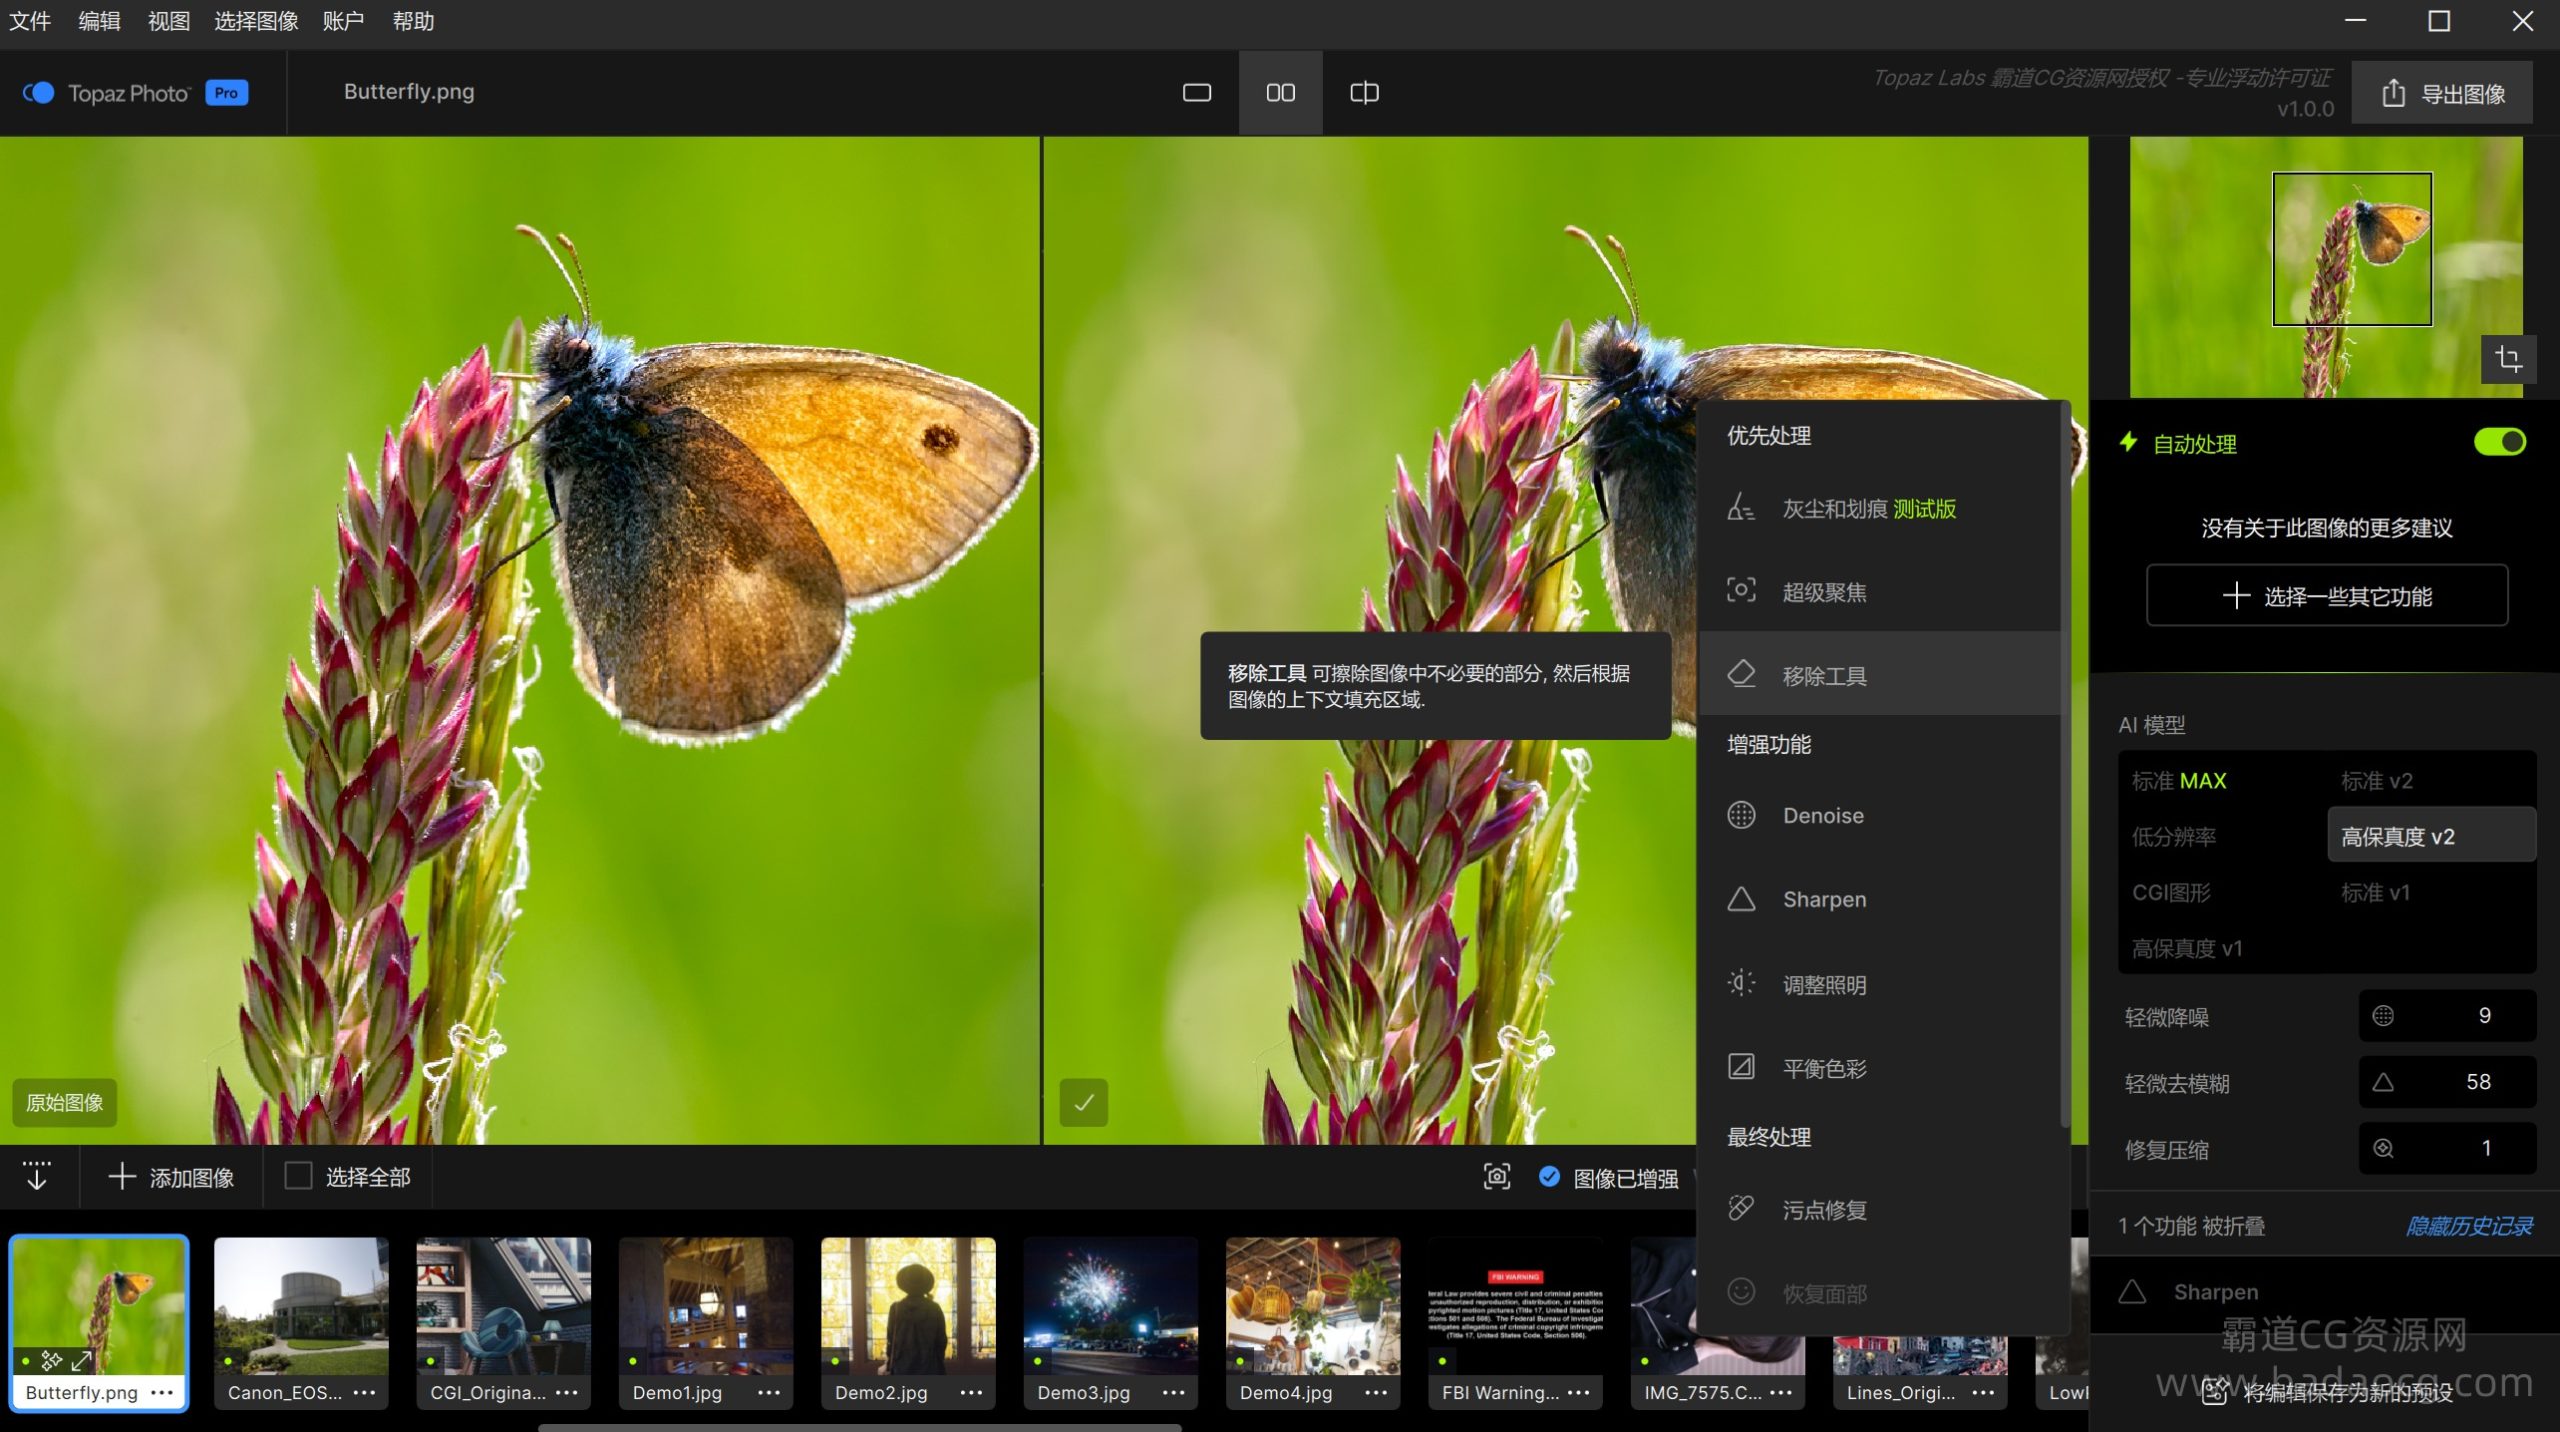Click the crop tool icon

[x=2508, y=359]
